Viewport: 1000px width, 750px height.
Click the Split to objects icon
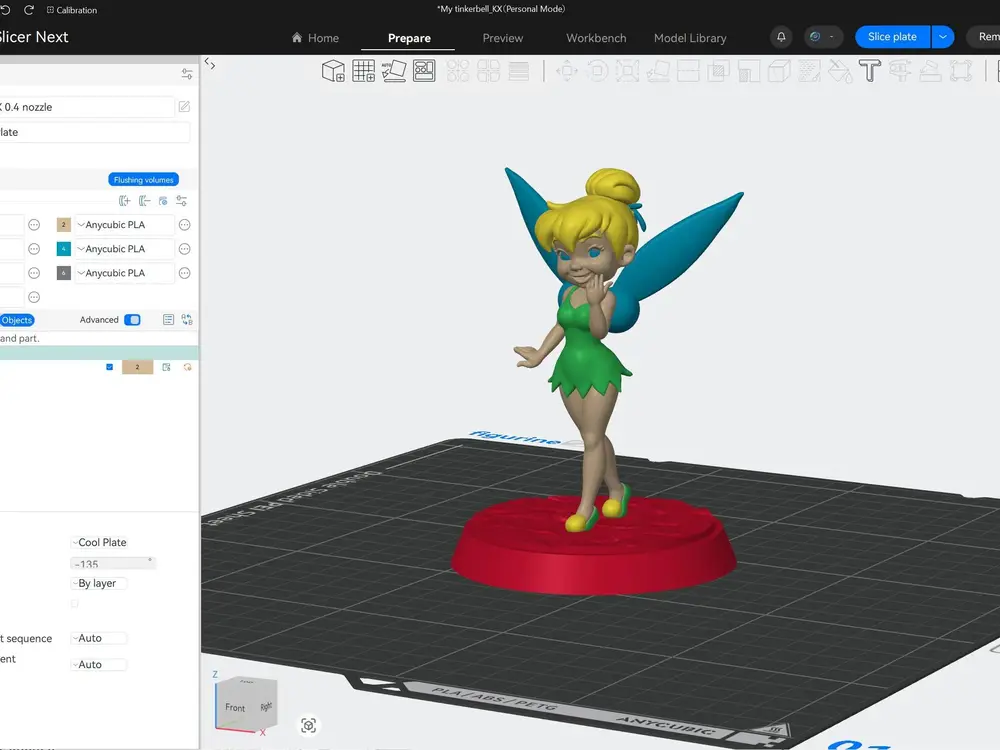[458, 71]
